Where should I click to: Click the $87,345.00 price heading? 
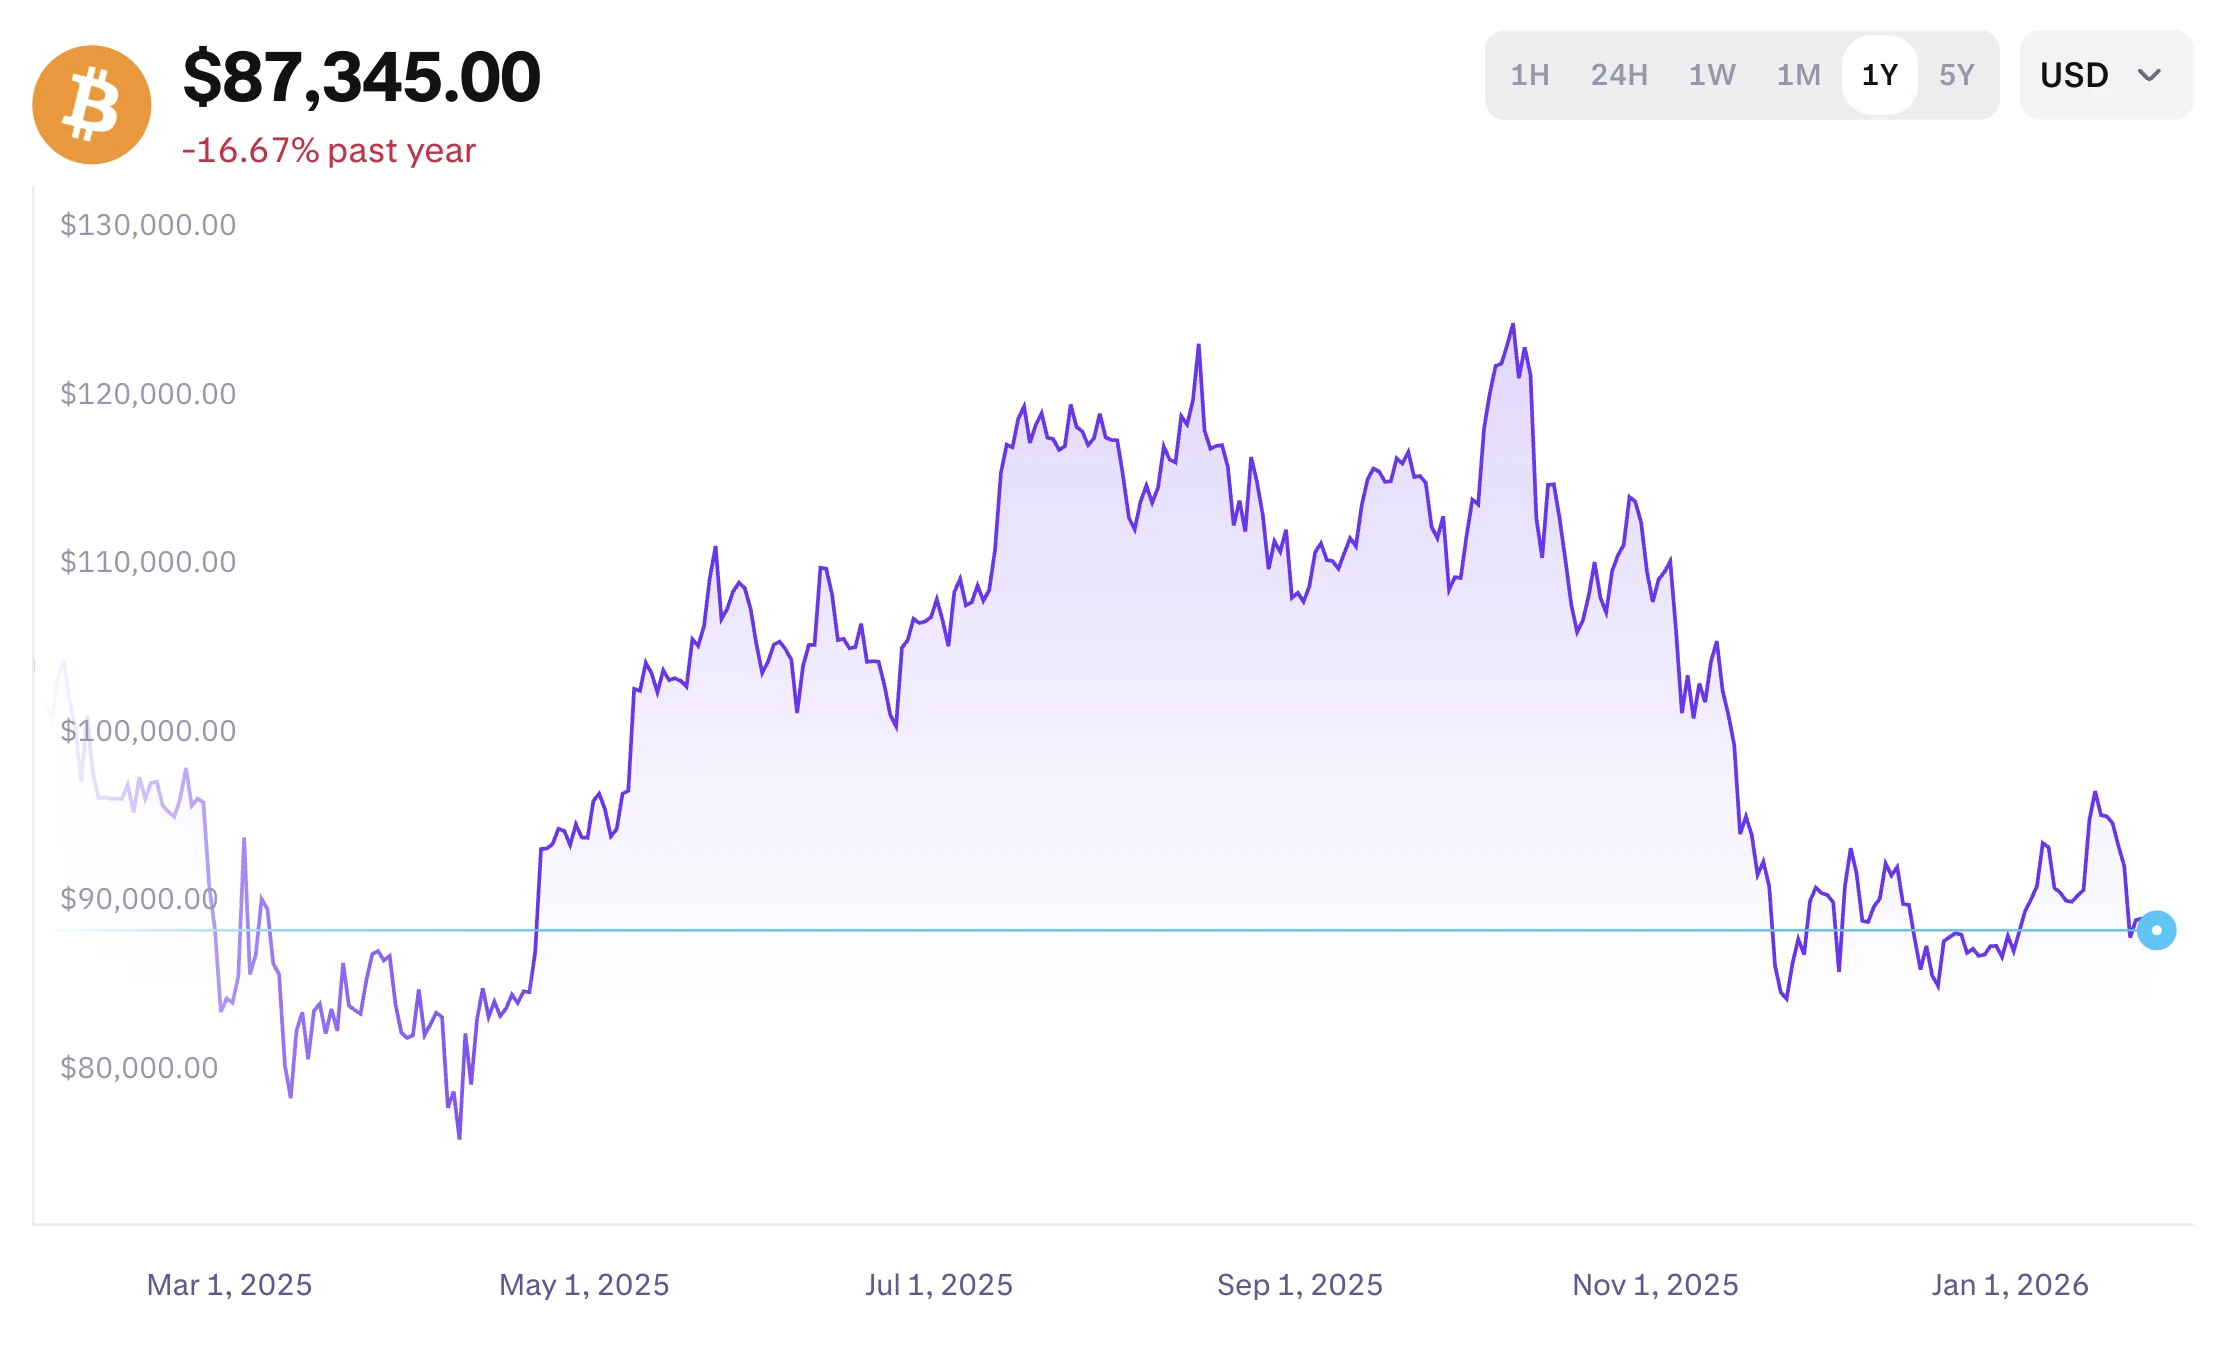[x=362, y=77]
